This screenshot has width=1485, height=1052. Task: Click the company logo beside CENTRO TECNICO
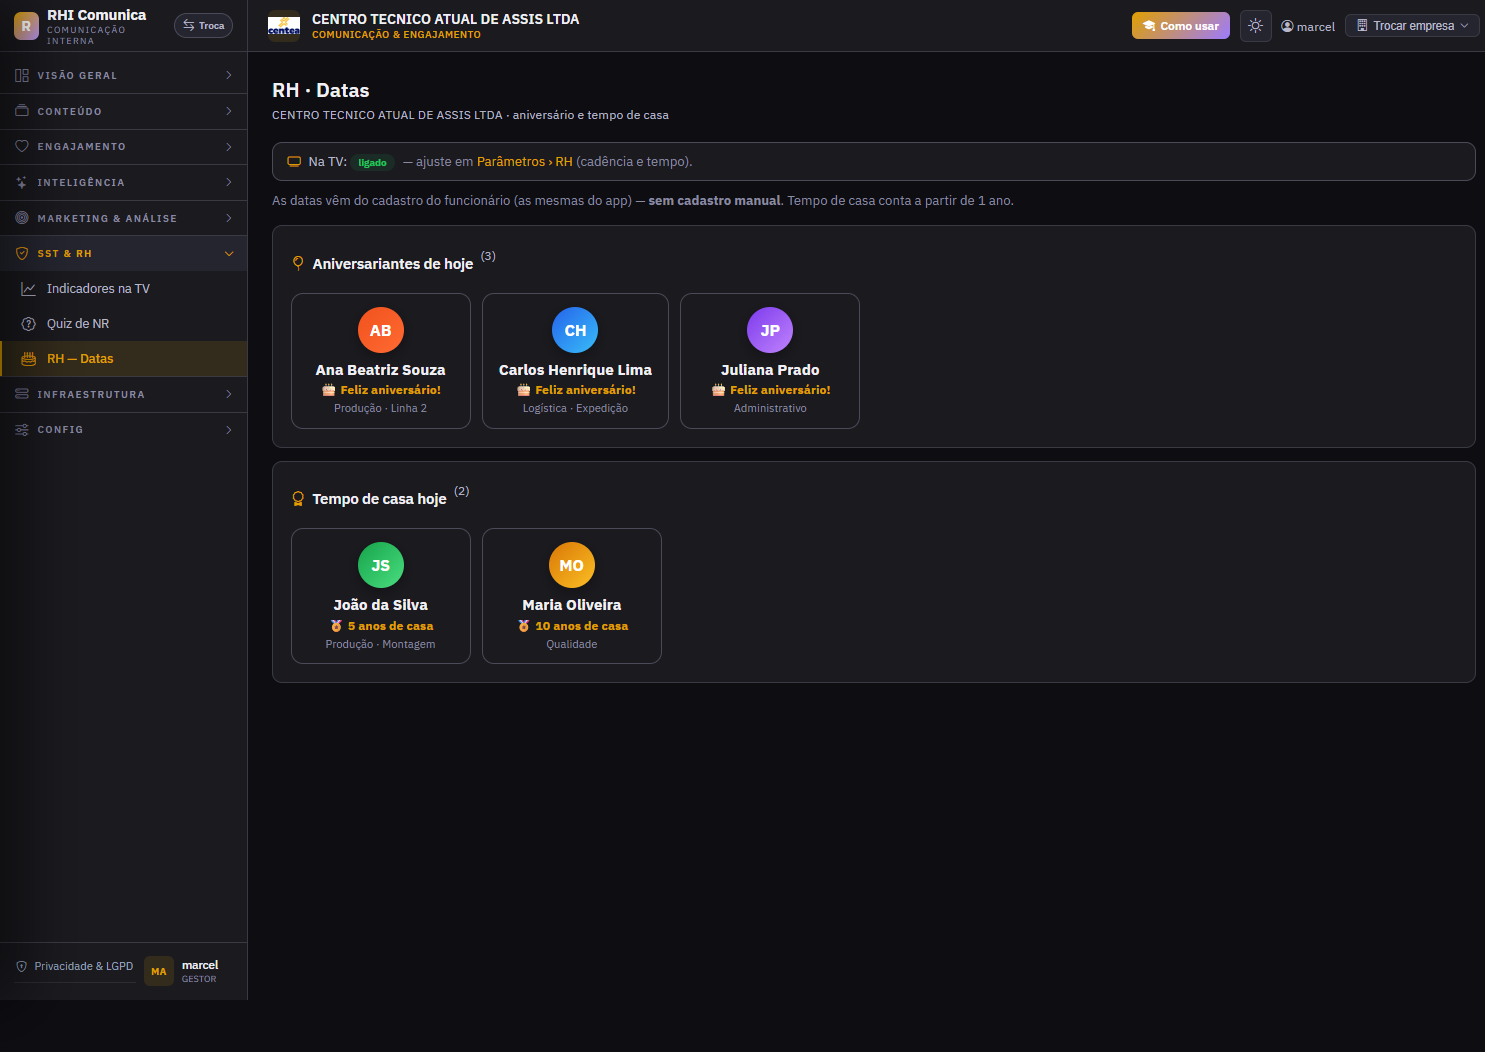[284, 26]
